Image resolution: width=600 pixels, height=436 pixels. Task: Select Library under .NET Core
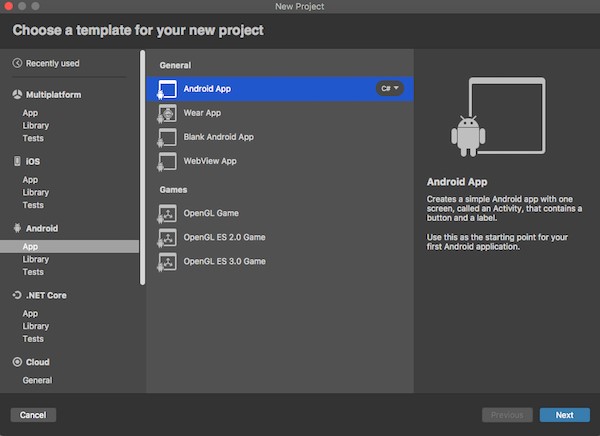36,326
